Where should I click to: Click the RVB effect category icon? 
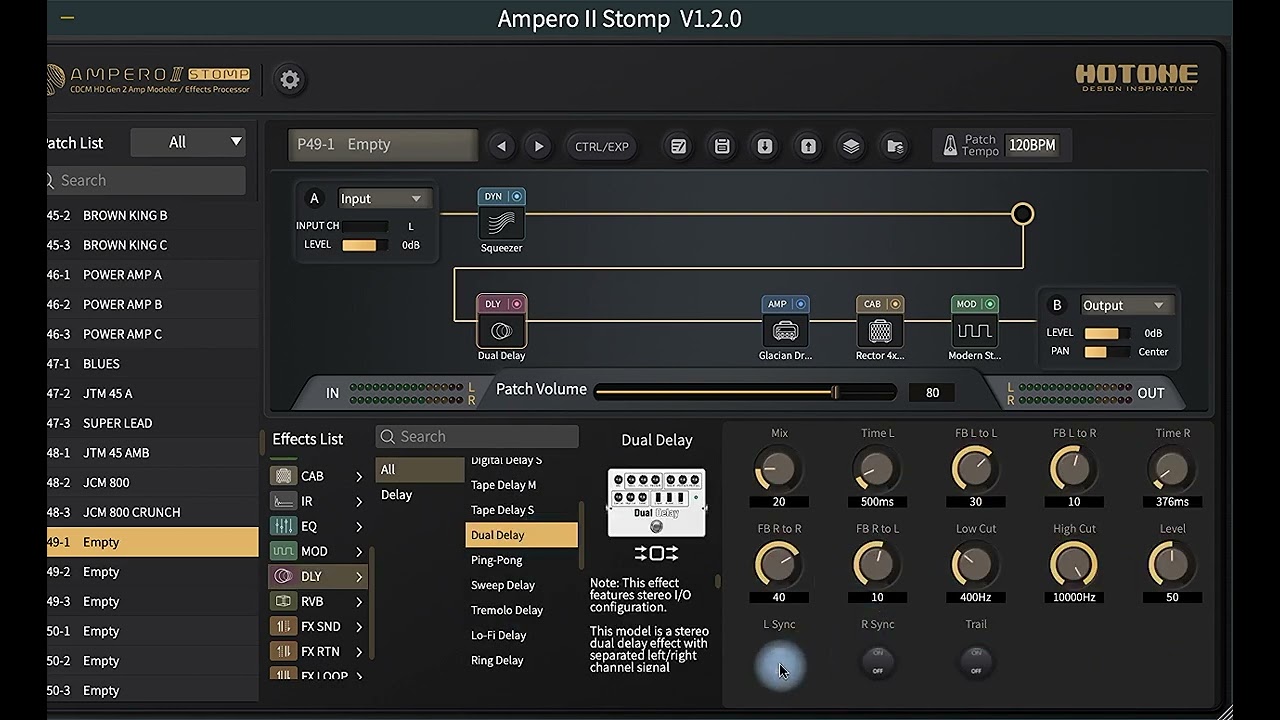tap(284, 601)
